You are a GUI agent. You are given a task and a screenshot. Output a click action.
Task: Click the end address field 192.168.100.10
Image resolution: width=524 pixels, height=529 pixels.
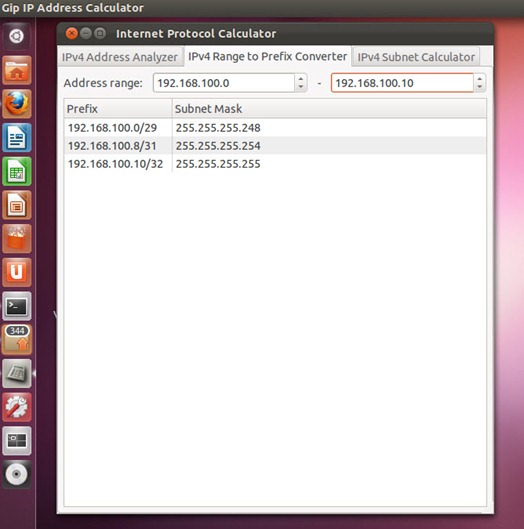click(402, 83)
